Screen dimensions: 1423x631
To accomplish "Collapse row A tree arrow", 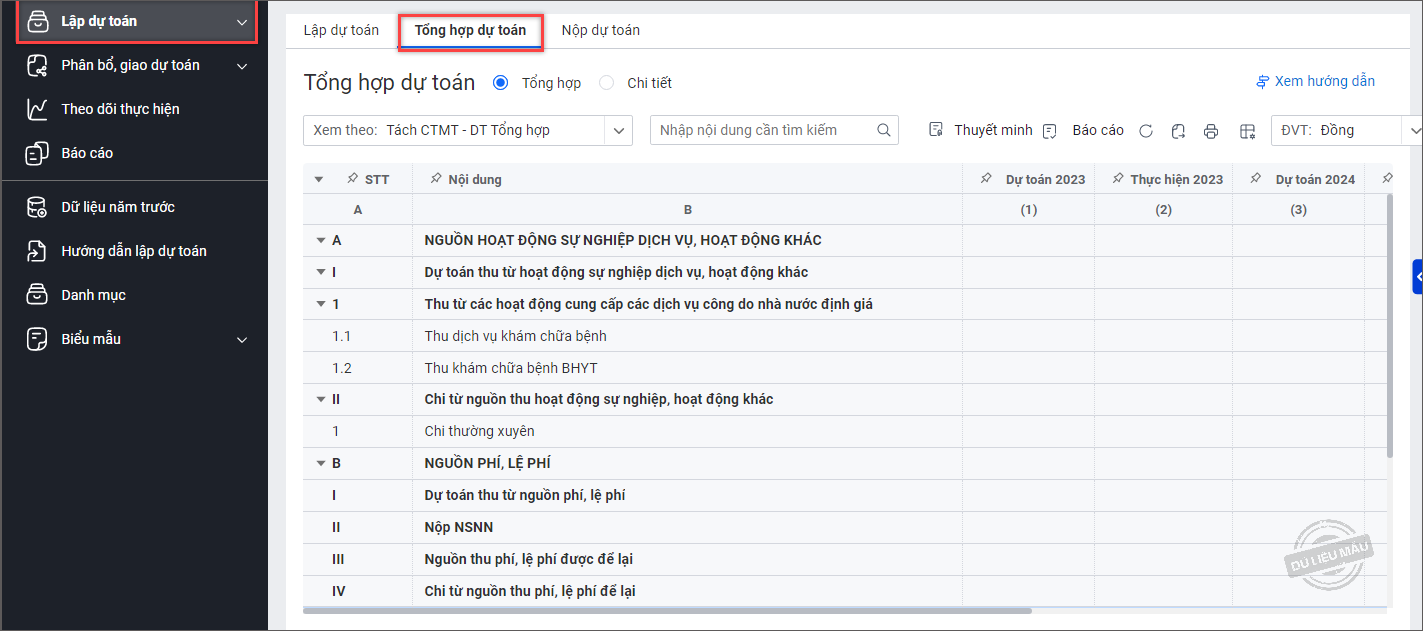I will click(x=321, y=241).
